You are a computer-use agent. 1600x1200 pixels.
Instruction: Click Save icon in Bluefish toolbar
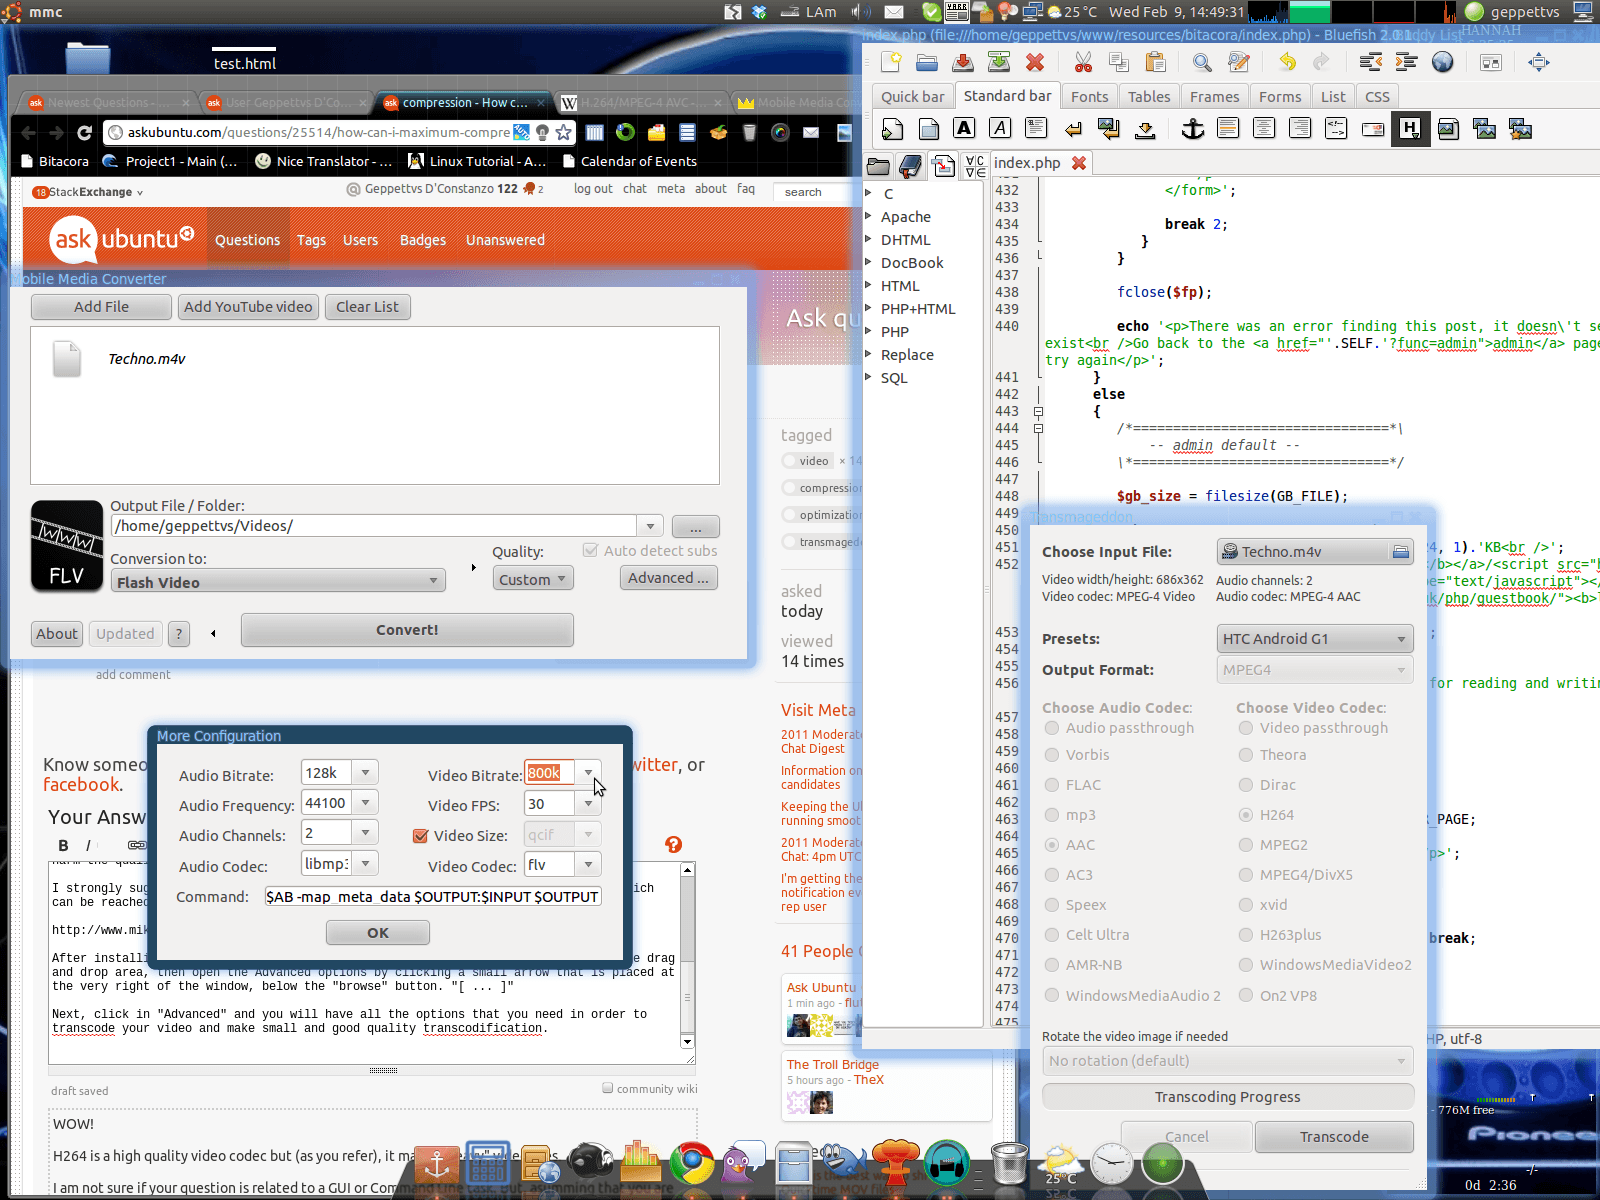coord(963,62)
